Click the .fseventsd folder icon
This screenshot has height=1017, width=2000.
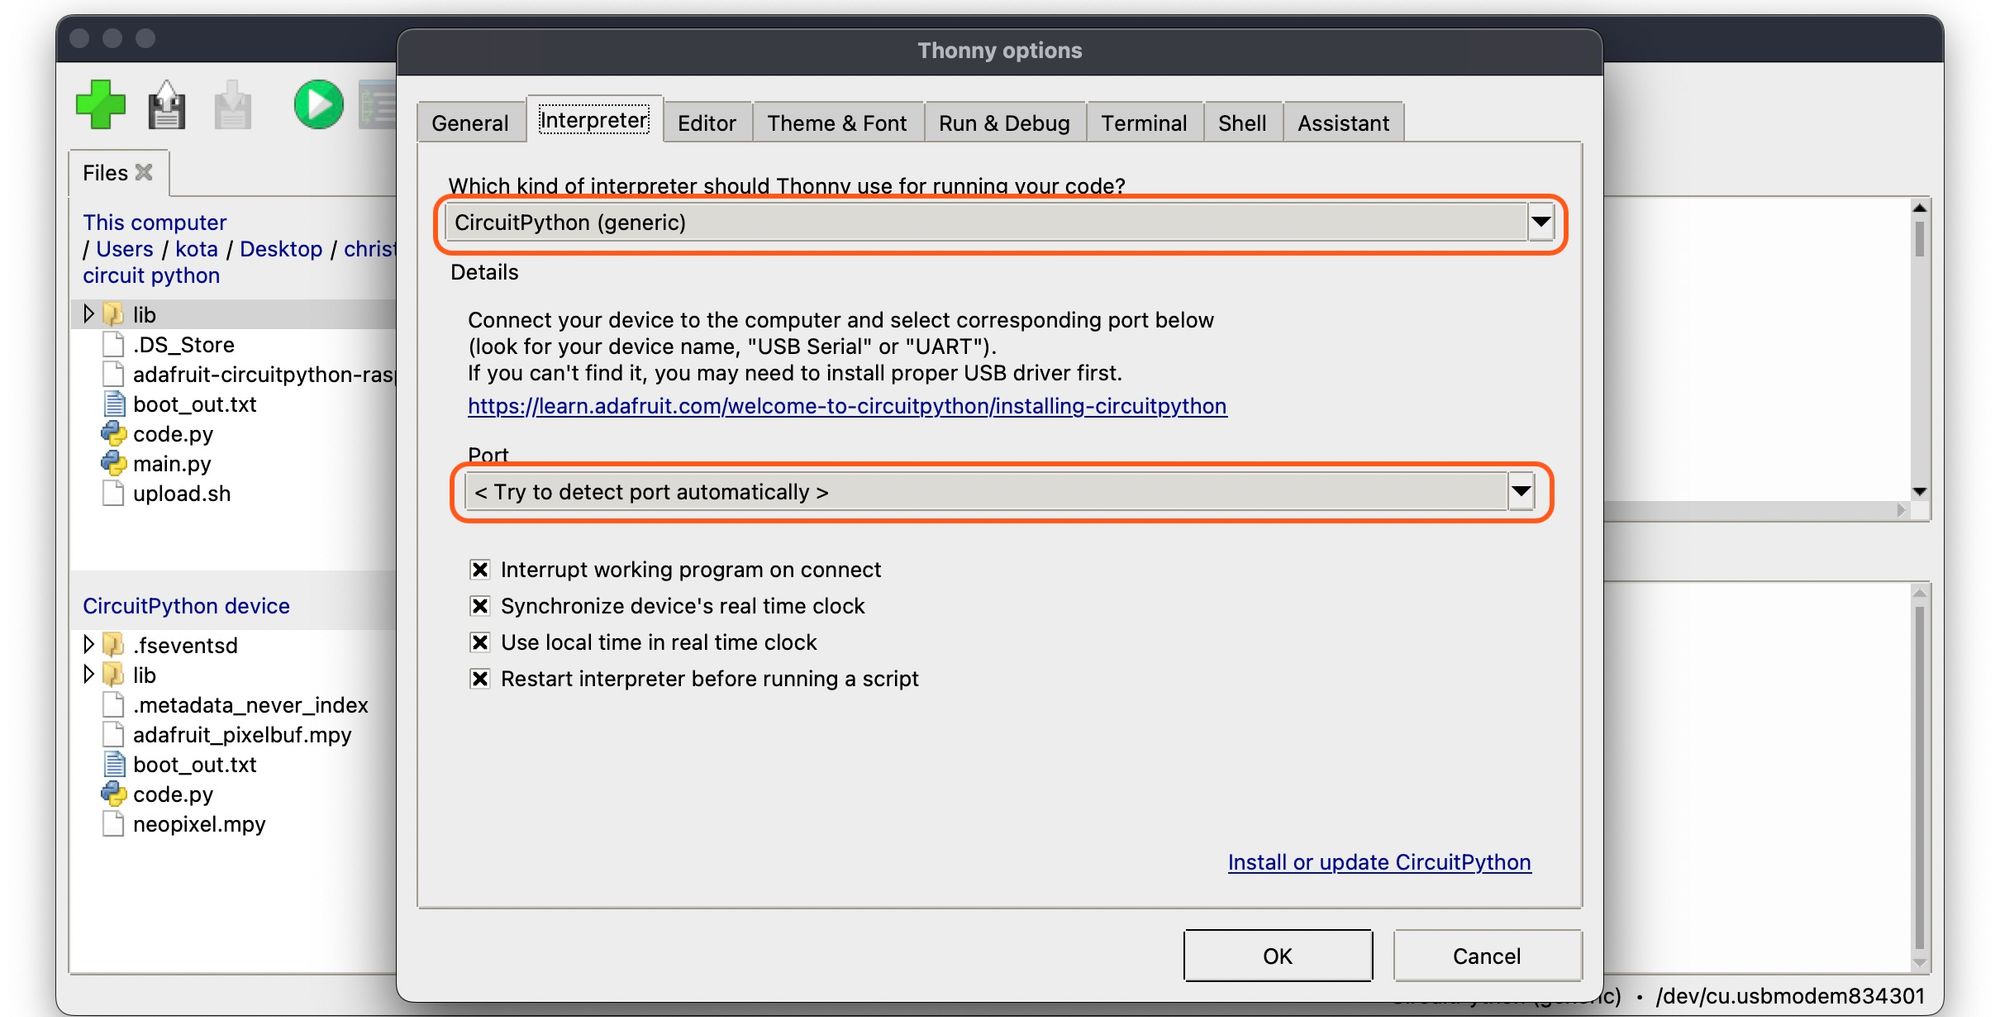tap(114, 645)
